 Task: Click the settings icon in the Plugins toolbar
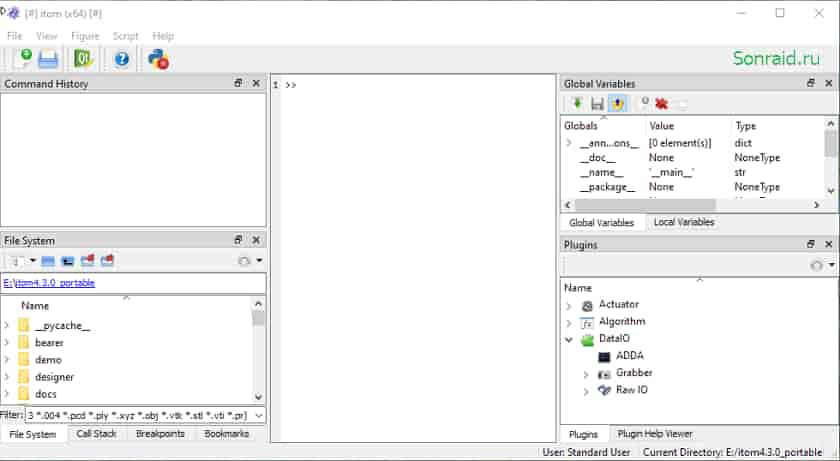(x=816, y=265)
